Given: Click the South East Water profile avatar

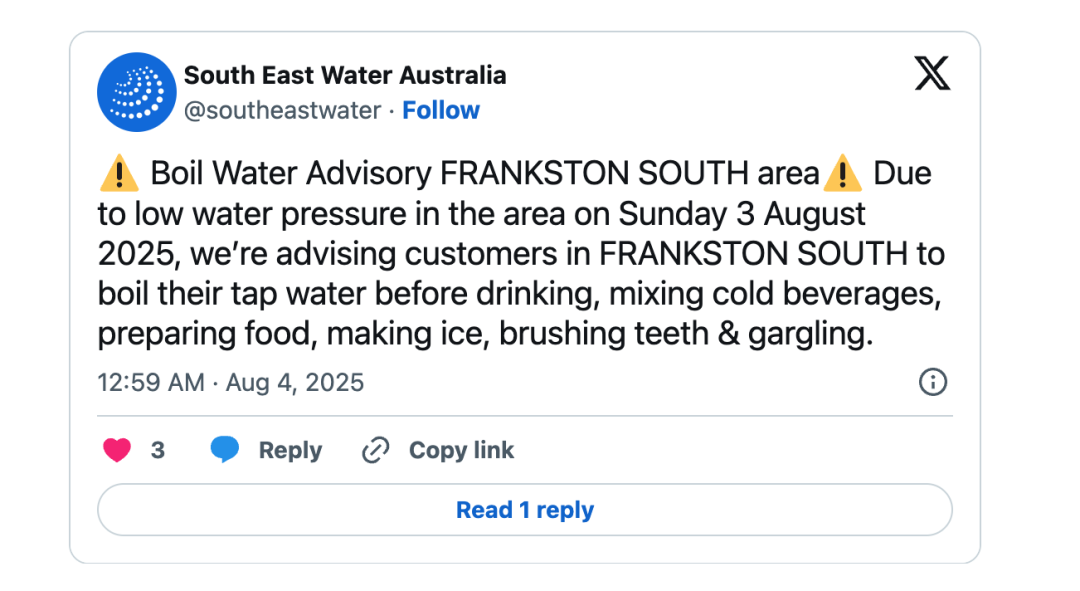Looking at the screenshot, I should click(137, 92).
